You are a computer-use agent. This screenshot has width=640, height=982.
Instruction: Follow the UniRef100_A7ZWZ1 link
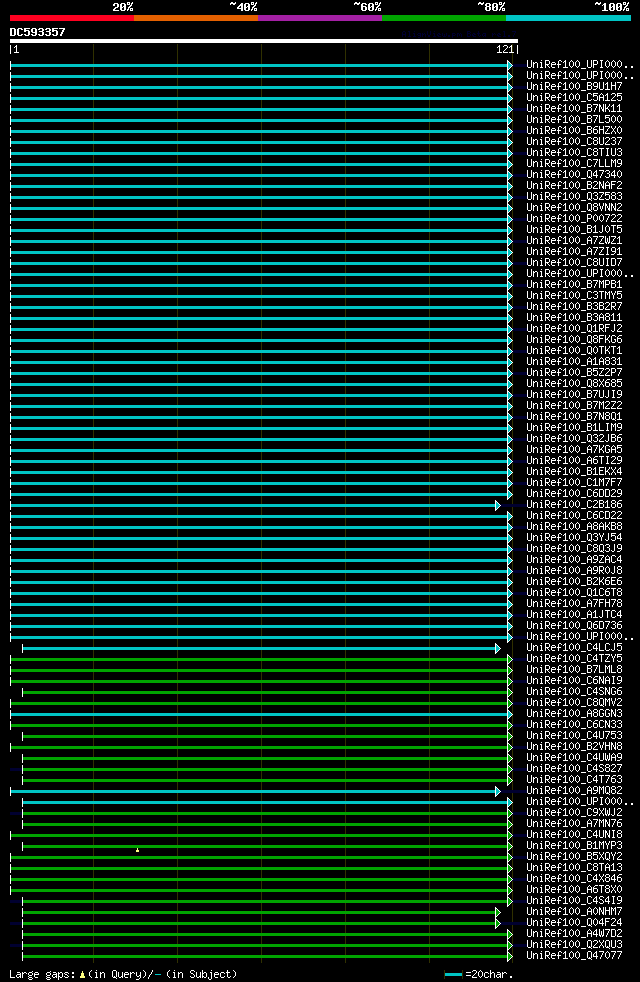click(574, 240)
